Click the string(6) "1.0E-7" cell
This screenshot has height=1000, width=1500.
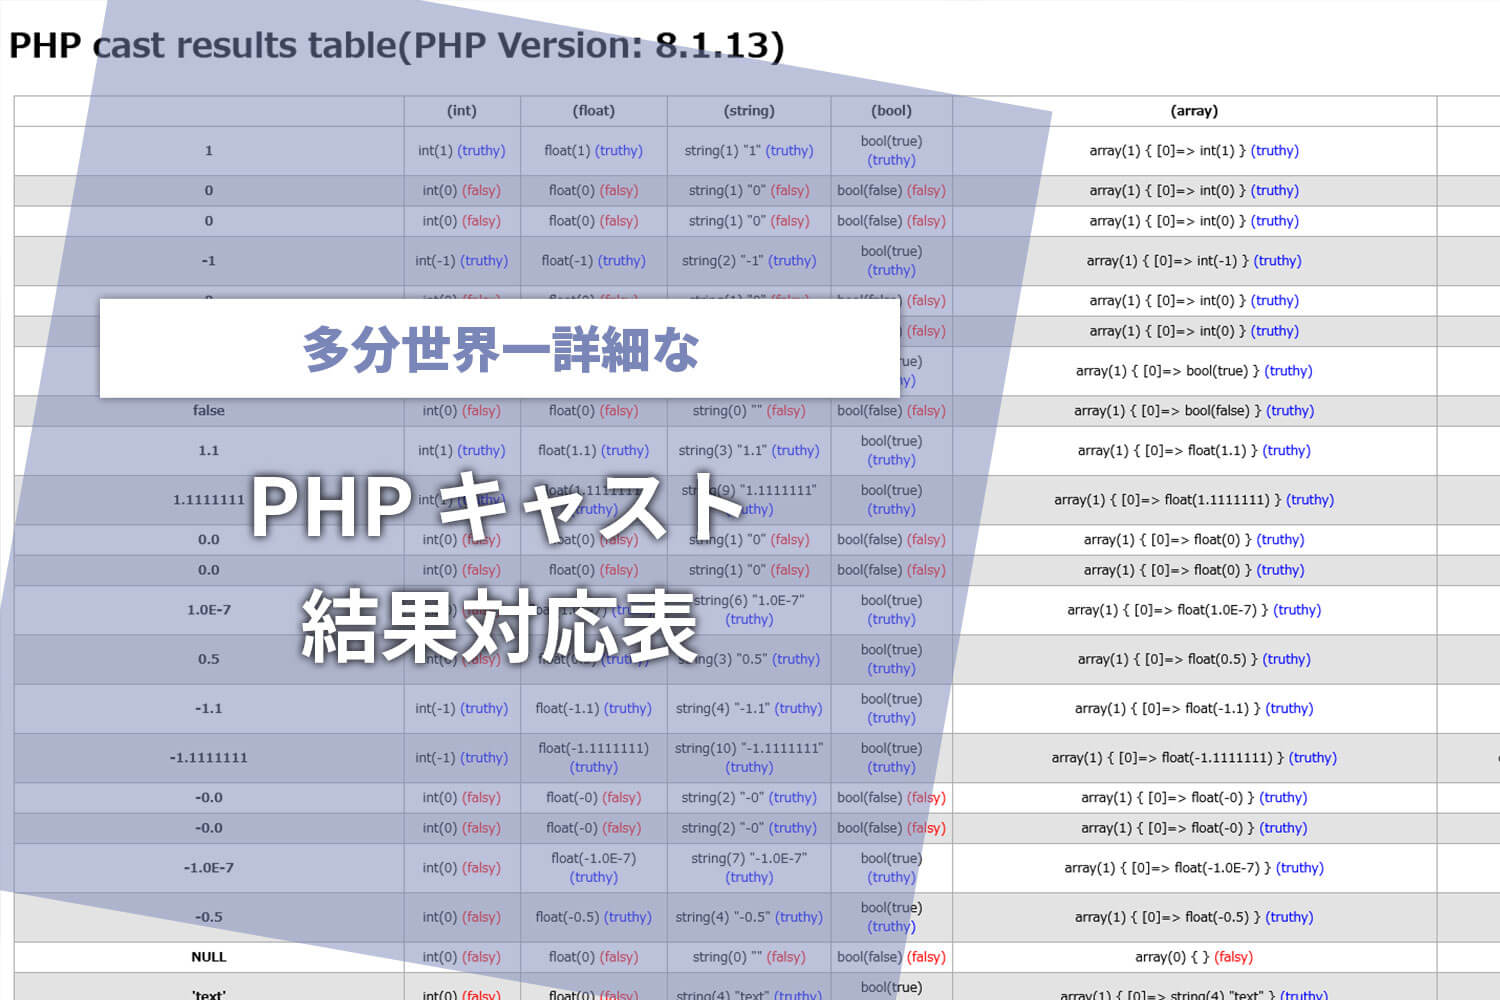tap(749, 610)
